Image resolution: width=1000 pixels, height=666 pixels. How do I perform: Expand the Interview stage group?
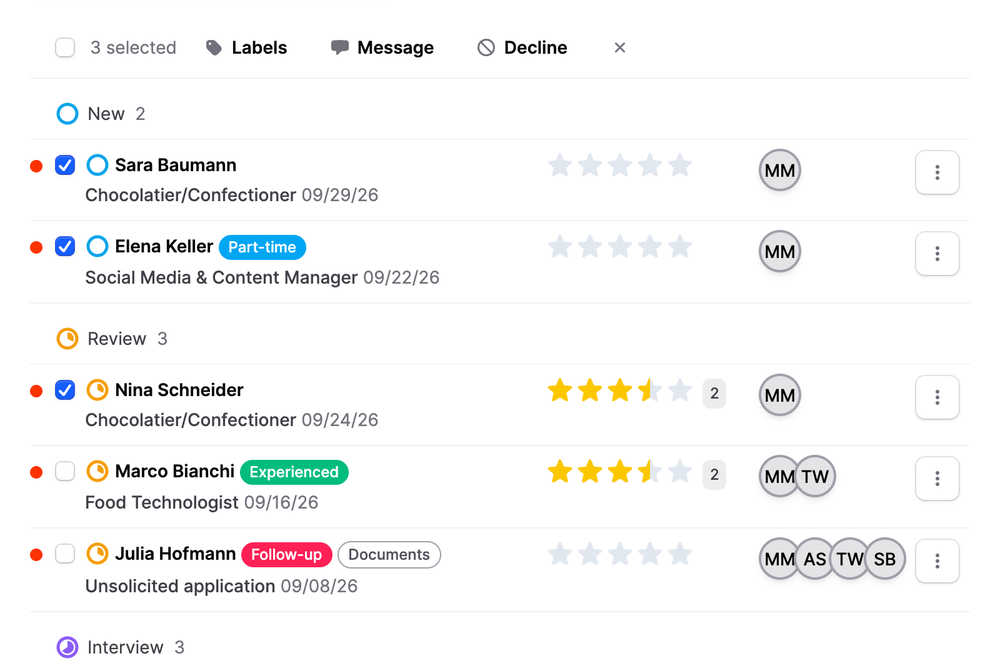click(121, 647)
